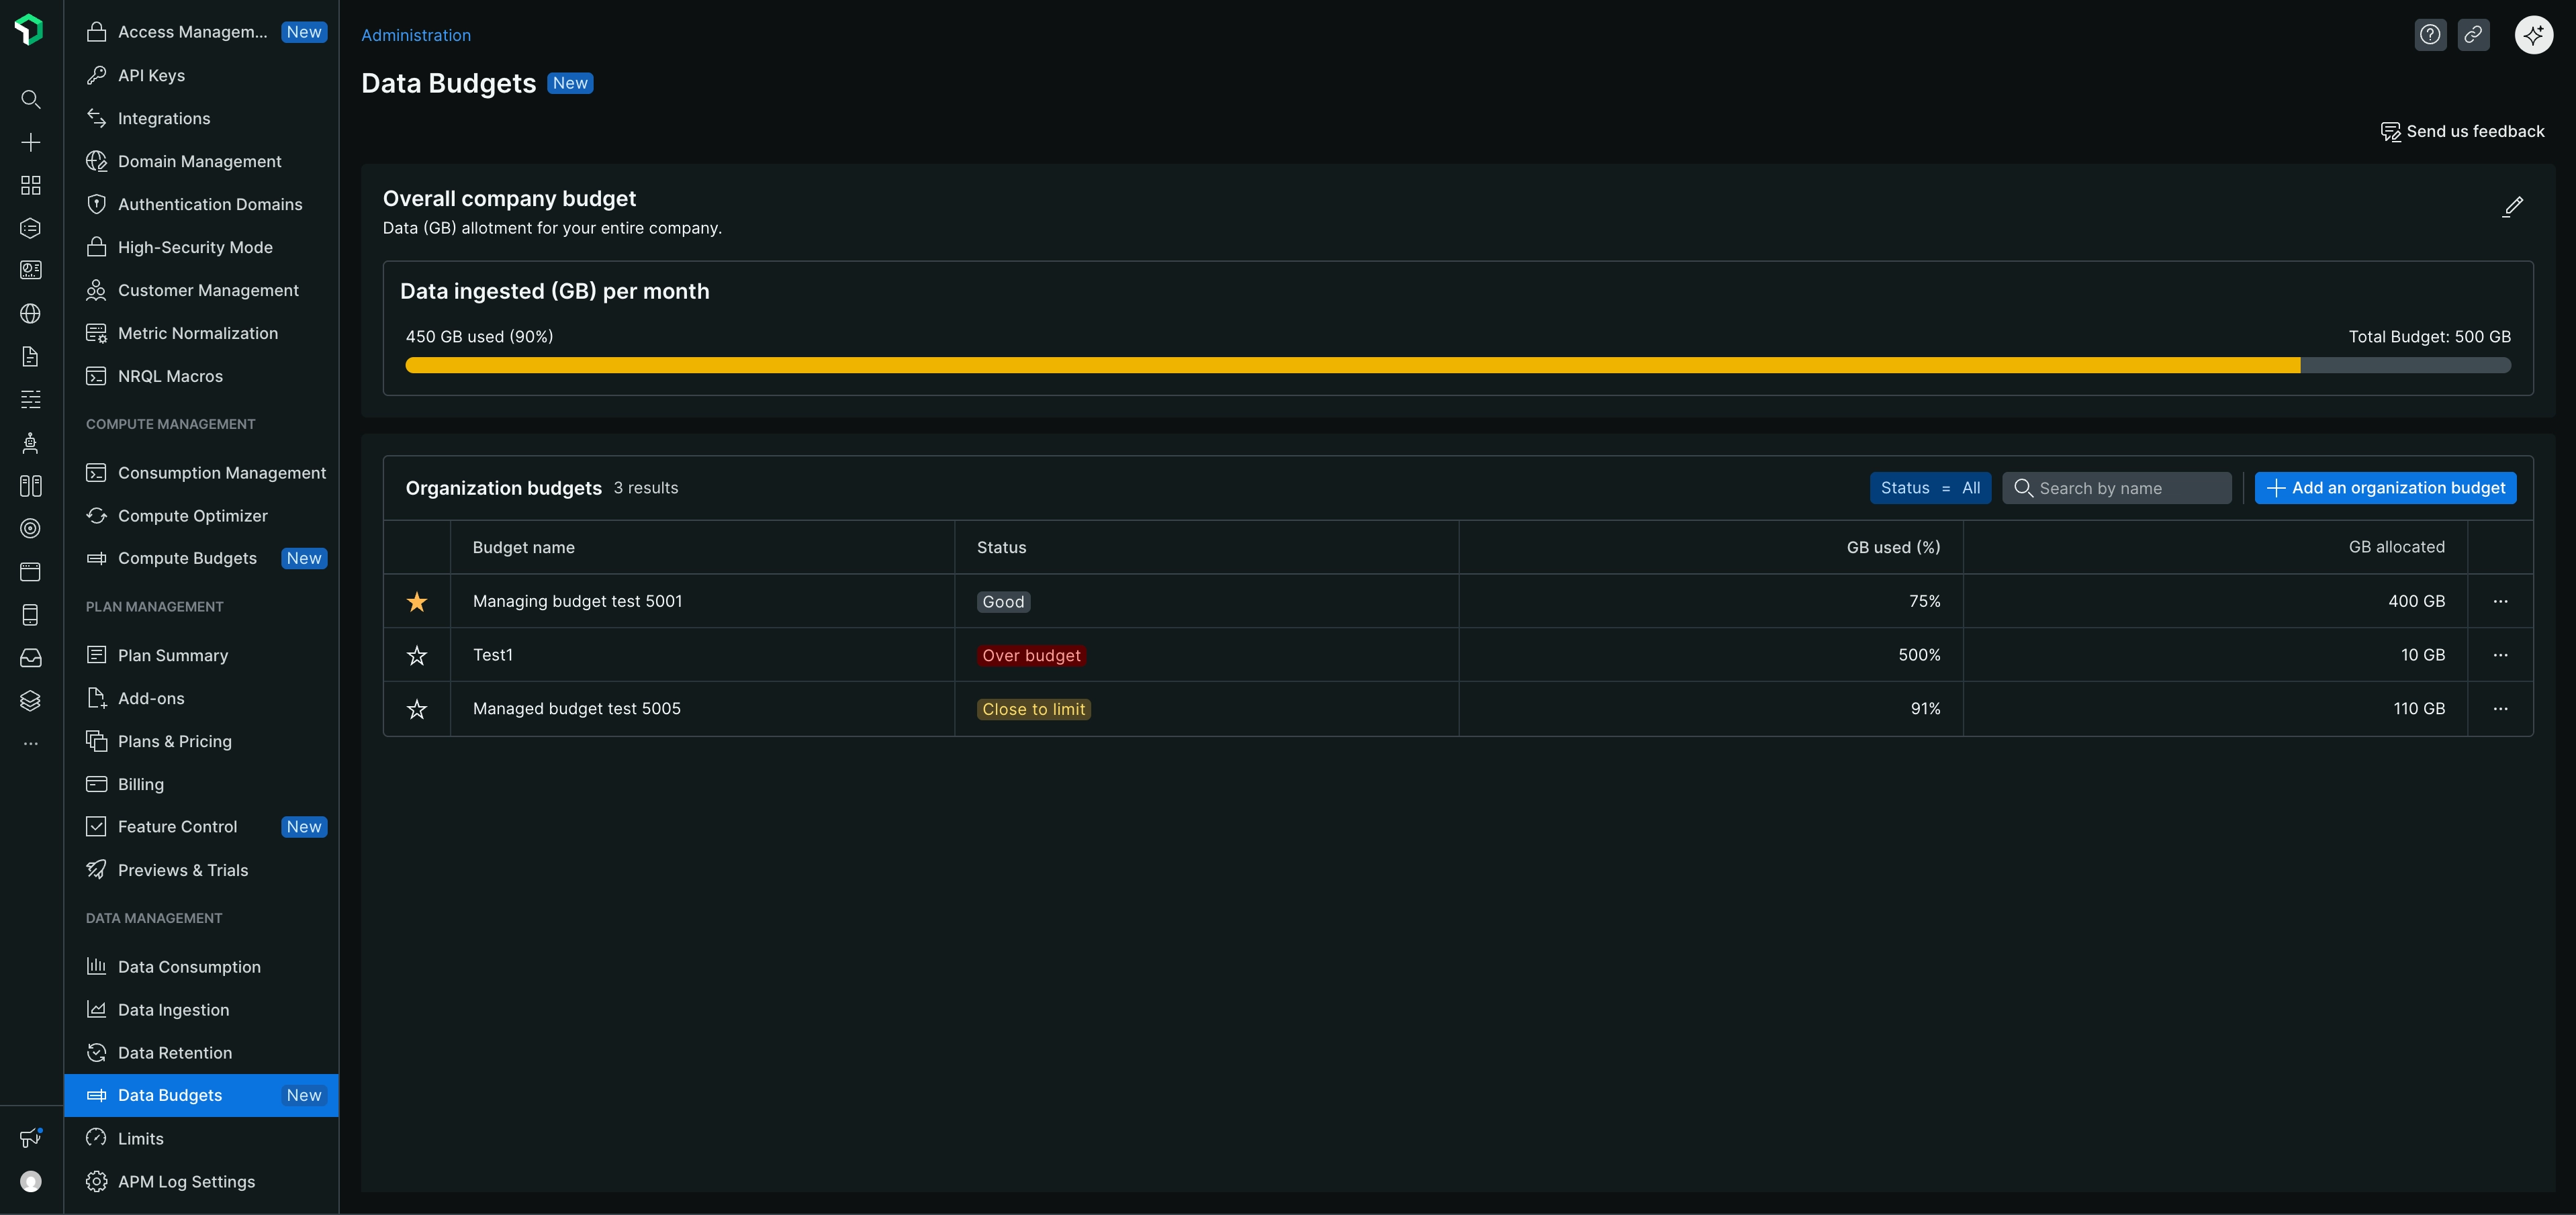Open the megaphone announcements icon

click(x=31, y=1137)
